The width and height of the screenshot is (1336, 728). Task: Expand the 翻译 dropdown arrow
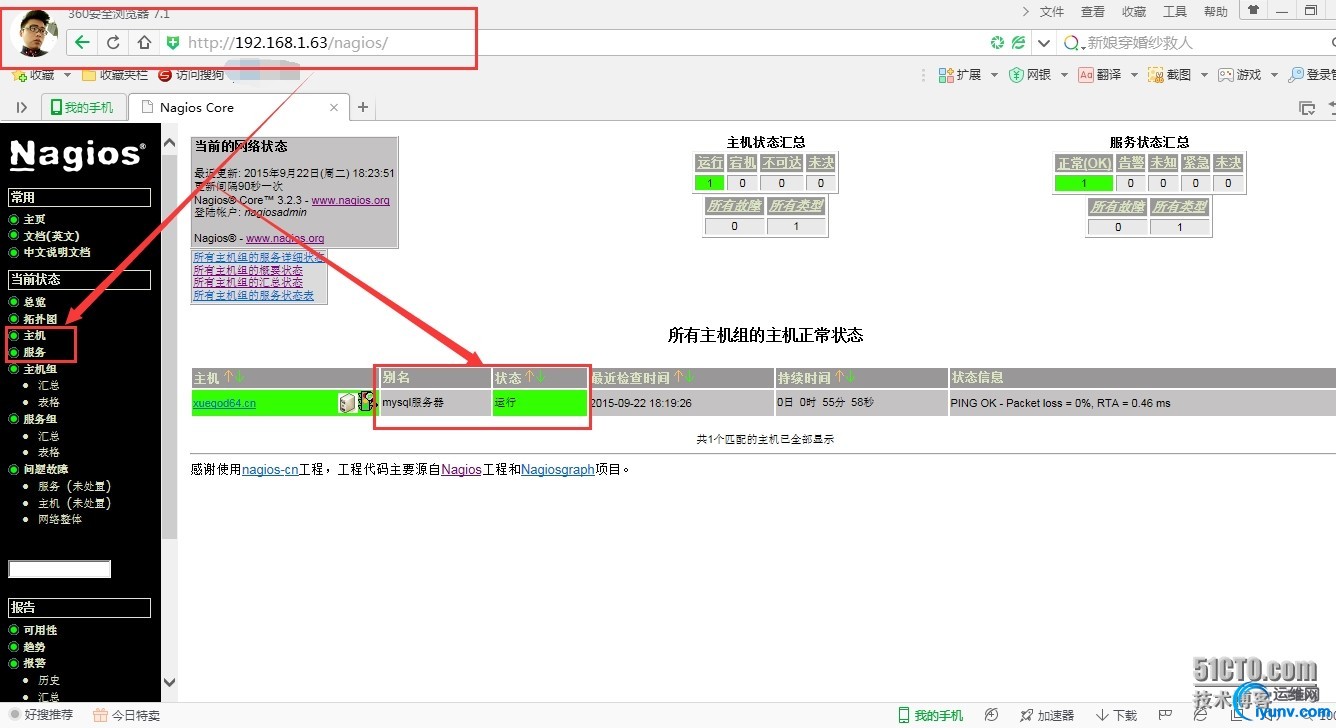point(1133,75)
